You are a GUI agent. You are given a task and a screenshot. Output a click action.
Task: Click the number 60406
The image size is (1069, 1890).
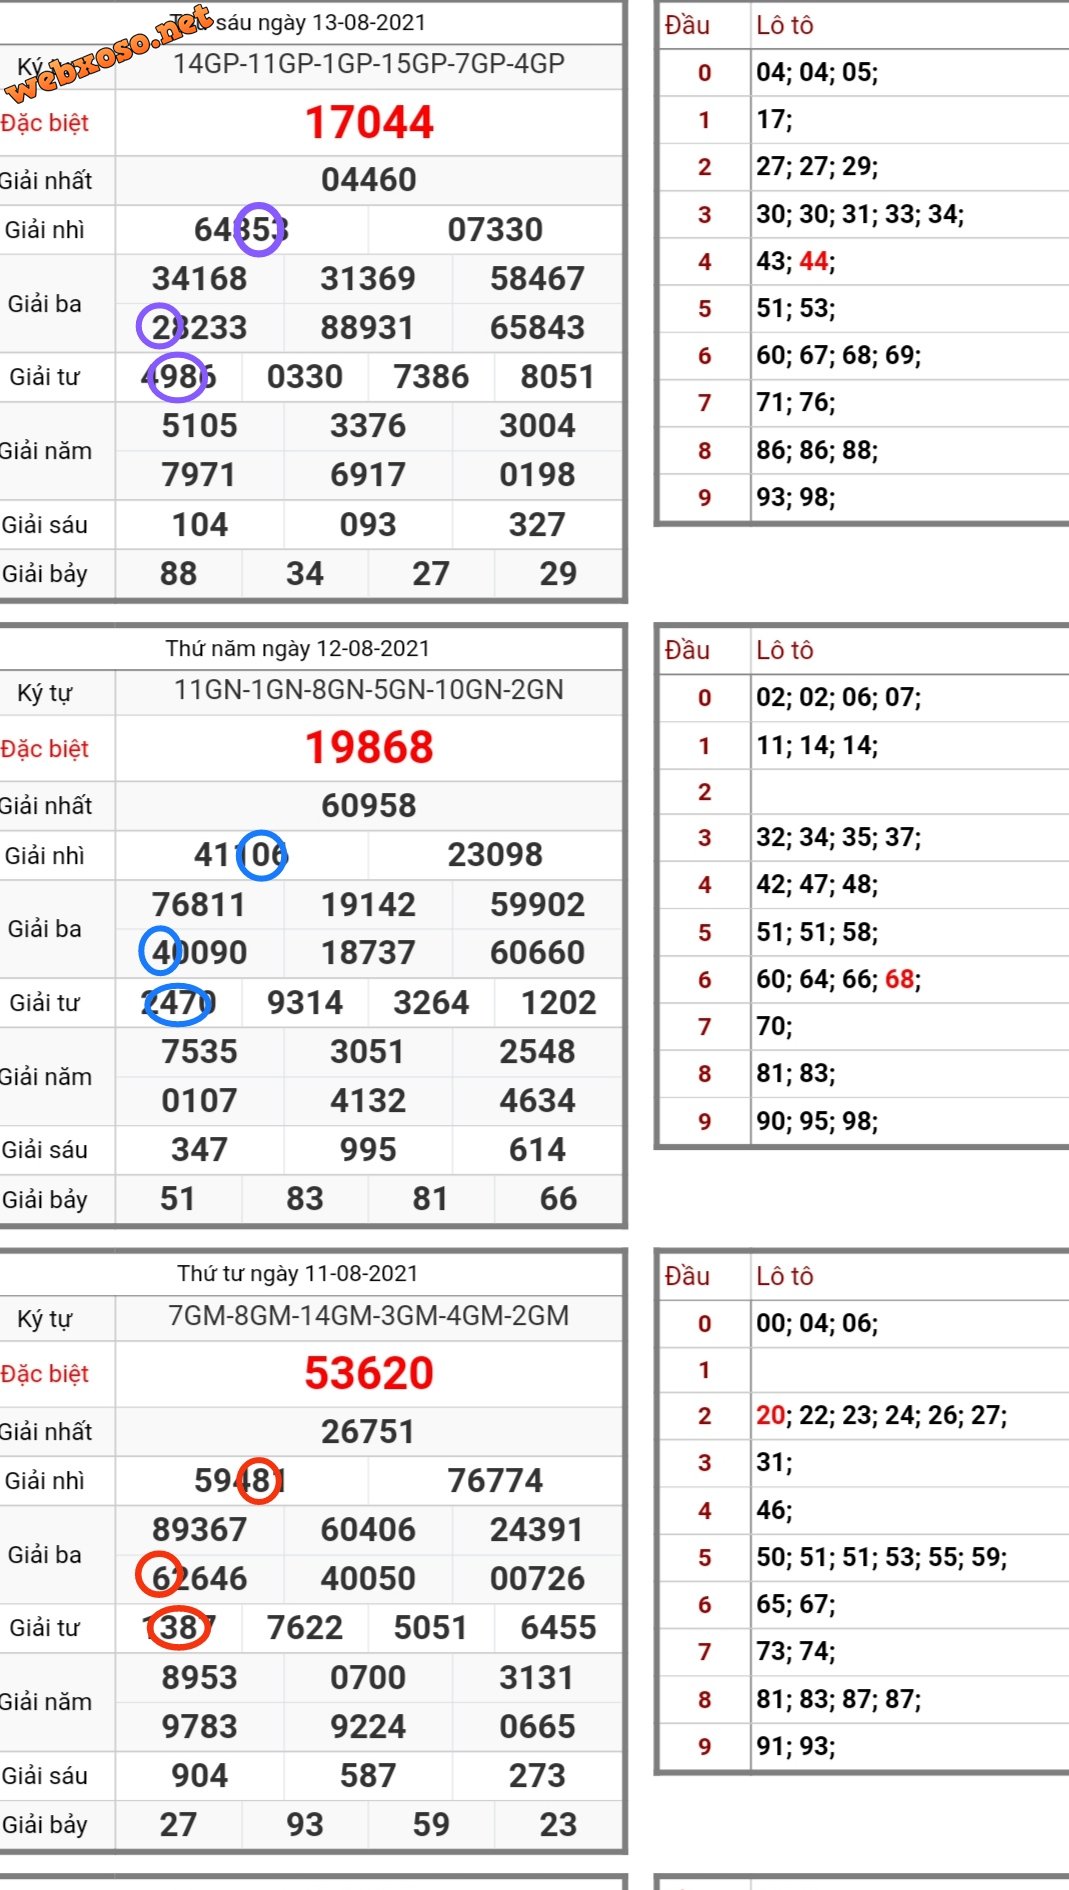(x=368, y=1530)
